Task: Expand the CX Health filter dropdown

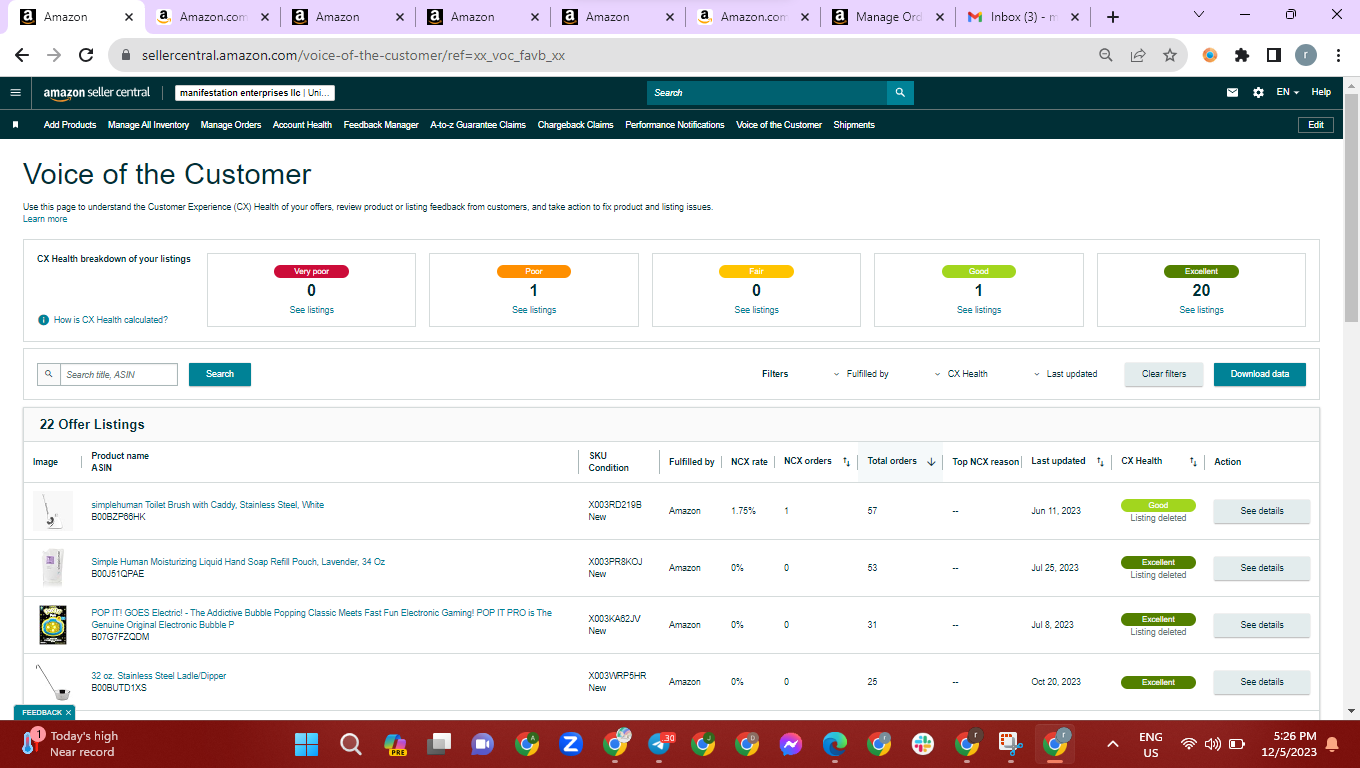Action: (961, 374)
